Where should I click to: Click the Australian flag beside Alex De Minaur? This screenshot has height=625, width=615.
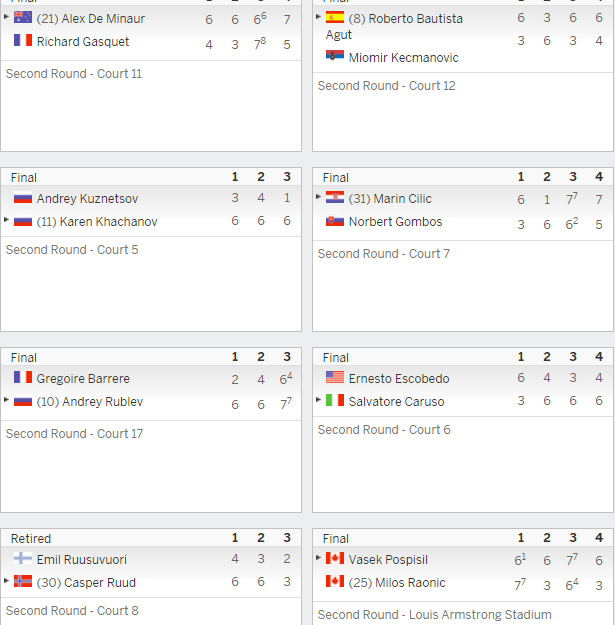coord(23,17)
